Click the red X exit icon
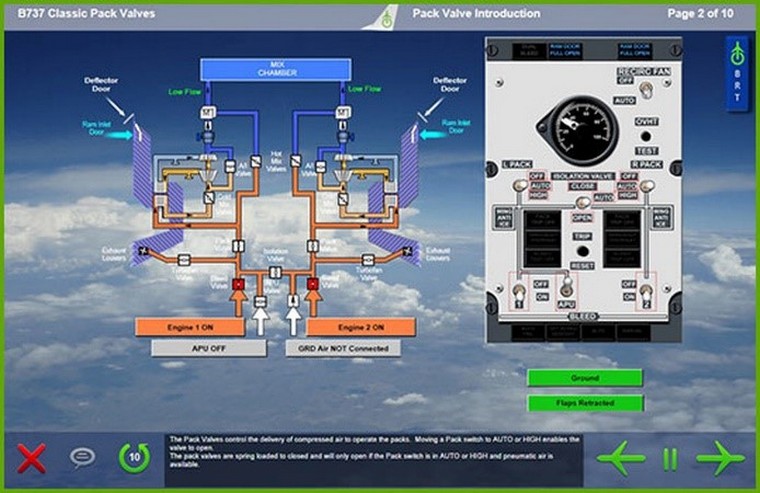The height and width of the screenshot is (493, 760). [x=32, y=458]
